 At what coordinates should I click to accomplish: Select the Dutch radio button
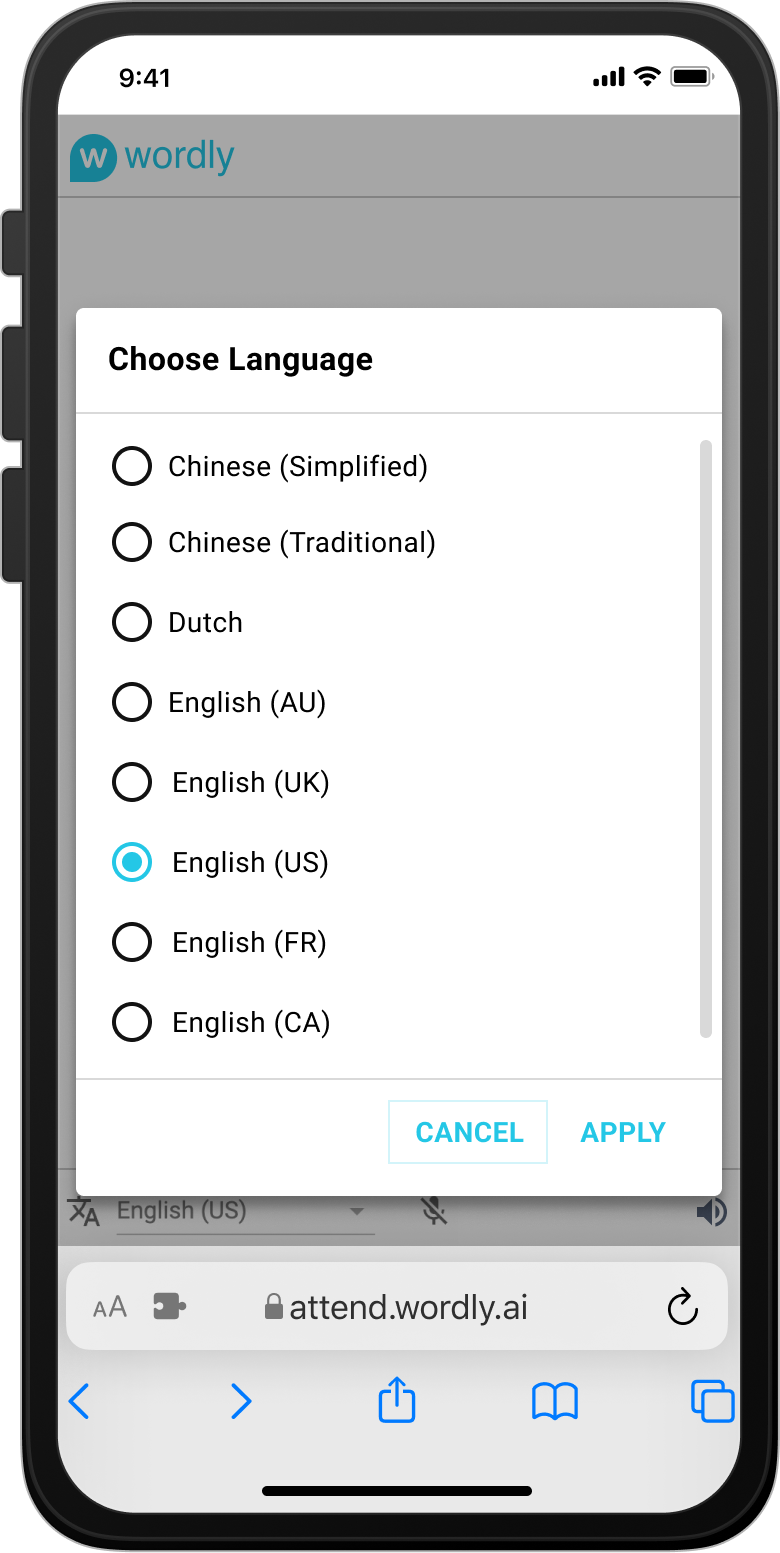[131, 622]
